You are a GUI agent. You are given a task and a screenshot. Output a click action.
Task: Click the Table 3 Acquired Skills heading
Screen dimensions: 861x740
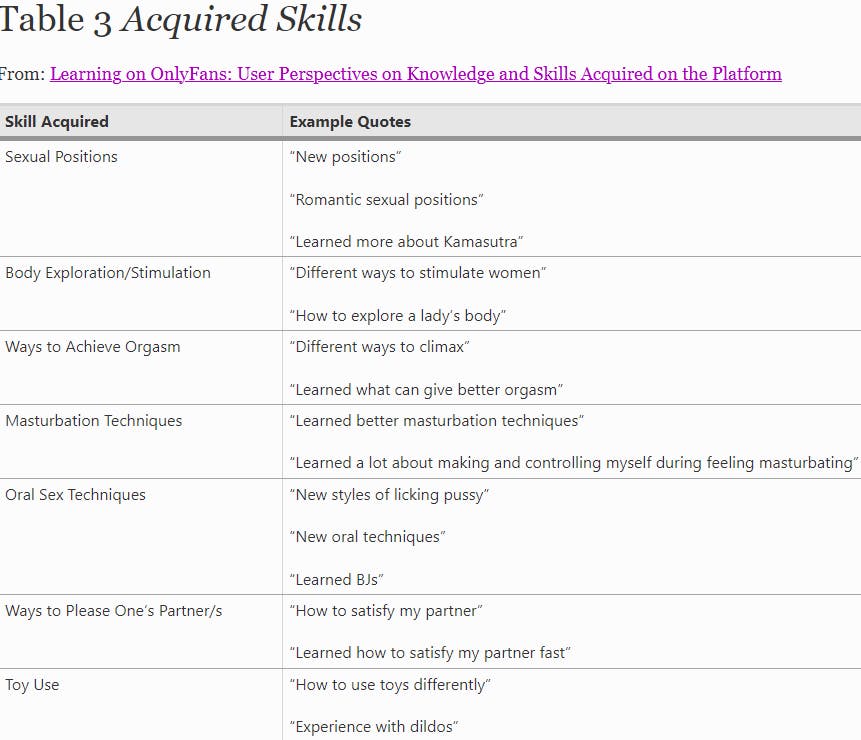click(x=180, y=20)
